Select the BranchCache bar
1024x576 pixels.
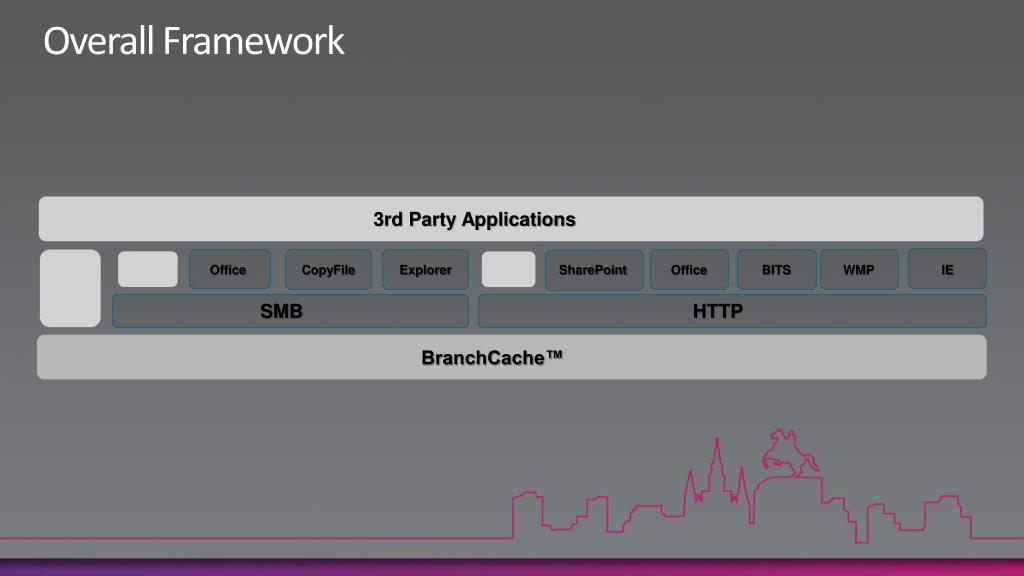(x=511, y=357)
